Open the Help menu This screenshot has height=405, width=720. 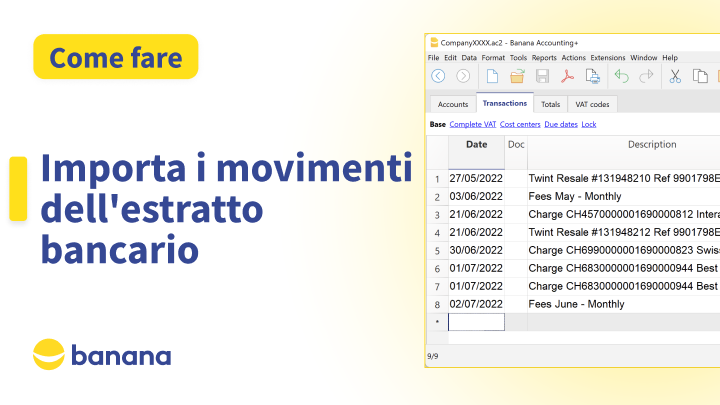click(670, 57)
